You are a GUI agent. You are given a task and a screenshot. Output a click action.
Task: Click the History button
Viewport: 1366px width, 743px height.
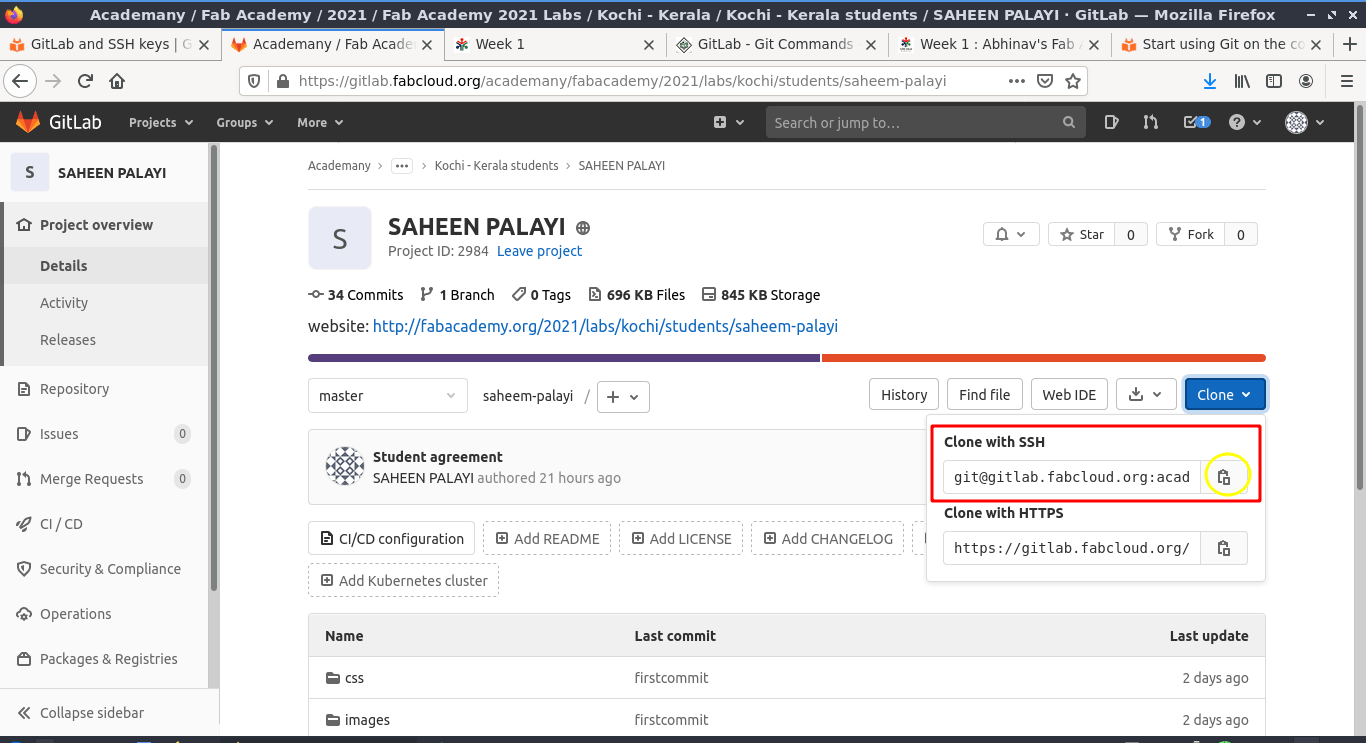point(904,394)
